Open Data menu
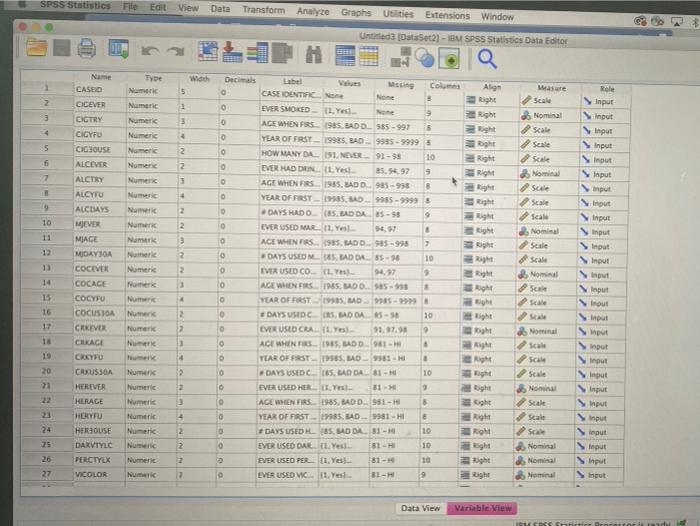Viewport: 700px width, 526px height. [220, 9]
